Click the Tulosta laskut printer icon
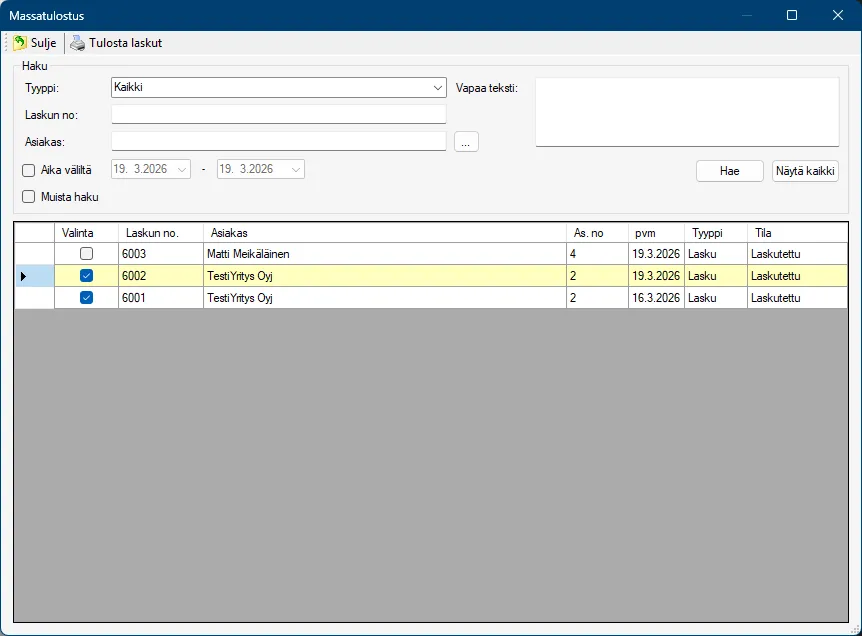862x636 pixels. (x=77, y=43)
